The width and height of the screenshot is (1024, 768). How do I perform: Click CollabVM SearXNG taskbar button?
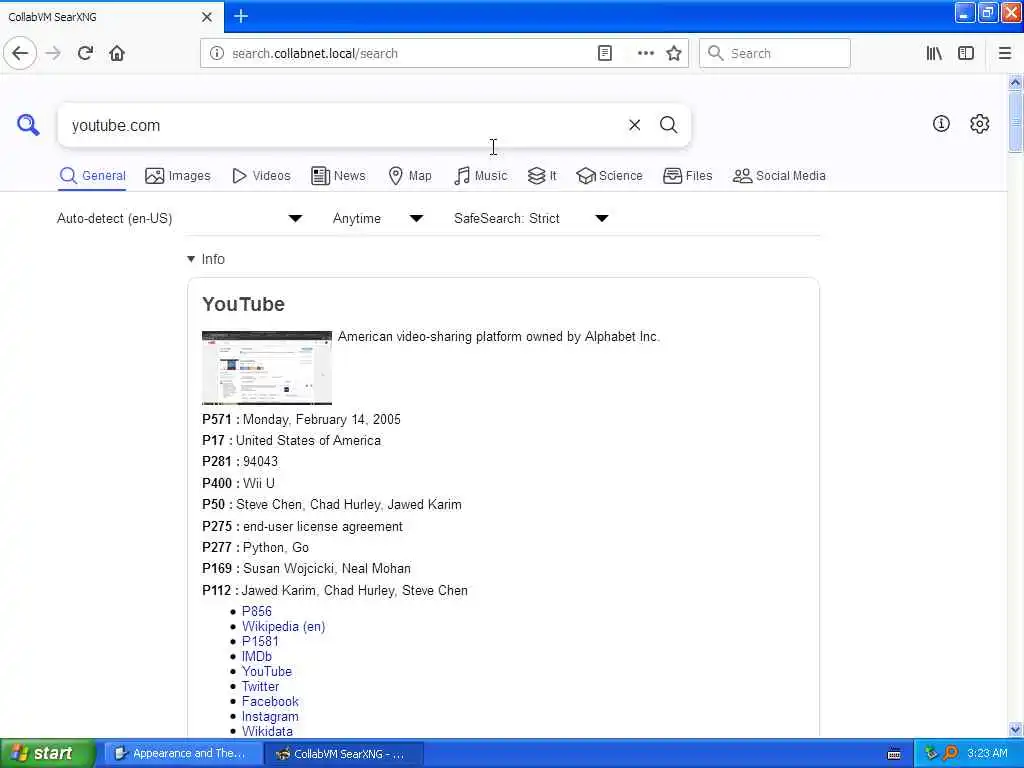tap(344, 754)
